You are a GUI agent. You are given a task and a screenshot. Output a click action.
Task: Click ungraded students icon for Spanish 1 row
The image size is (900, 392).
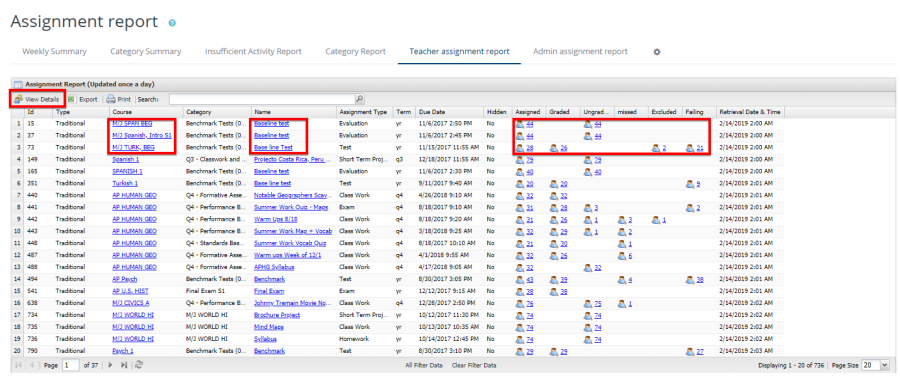coord(588,160)
